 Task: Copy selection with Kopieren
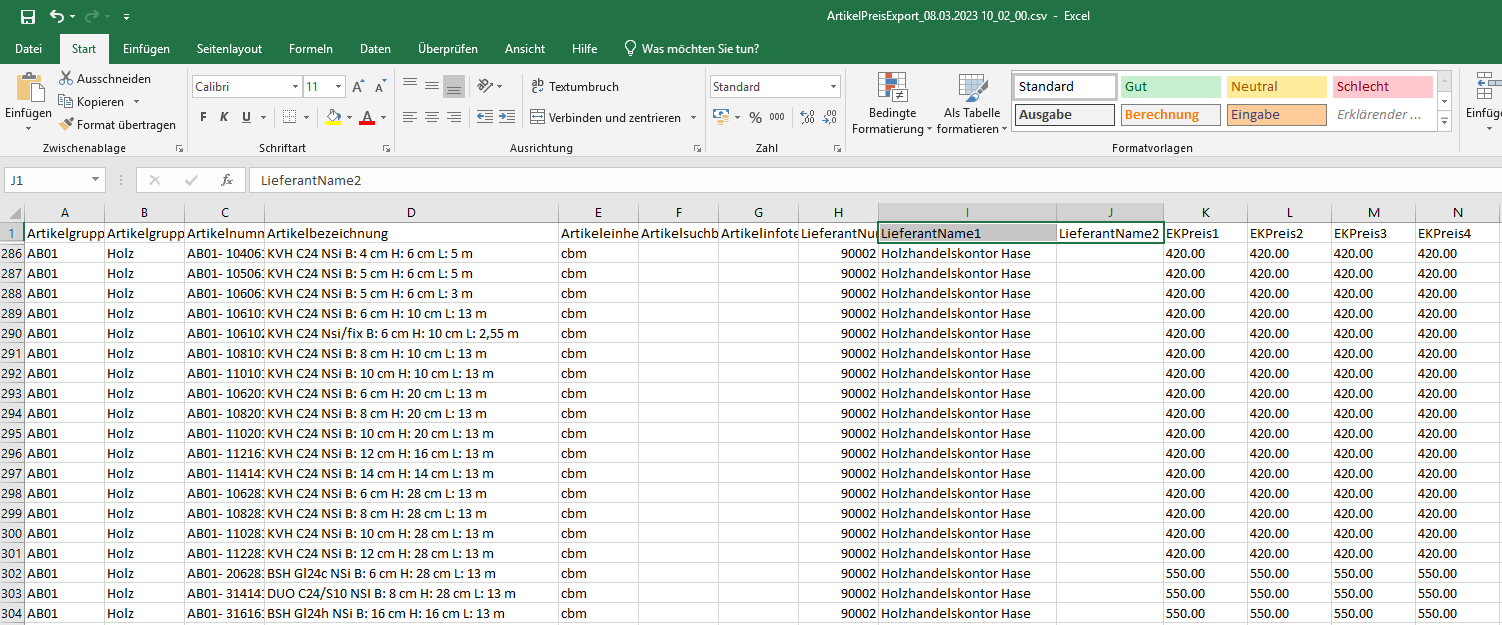(91, 102)
